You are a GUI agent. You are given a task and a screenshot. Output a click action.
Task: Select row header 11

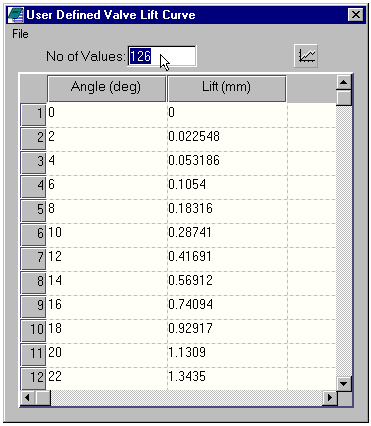click(33, 354)
